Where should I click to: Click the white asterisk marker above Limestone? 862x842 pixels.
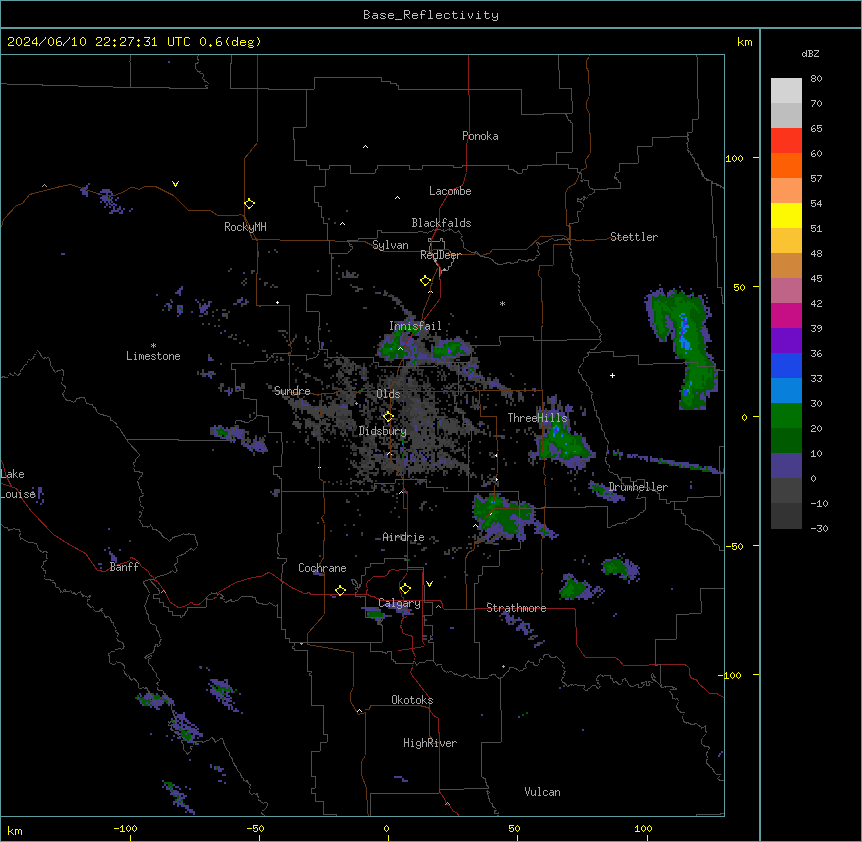click(x=153, y=346)
